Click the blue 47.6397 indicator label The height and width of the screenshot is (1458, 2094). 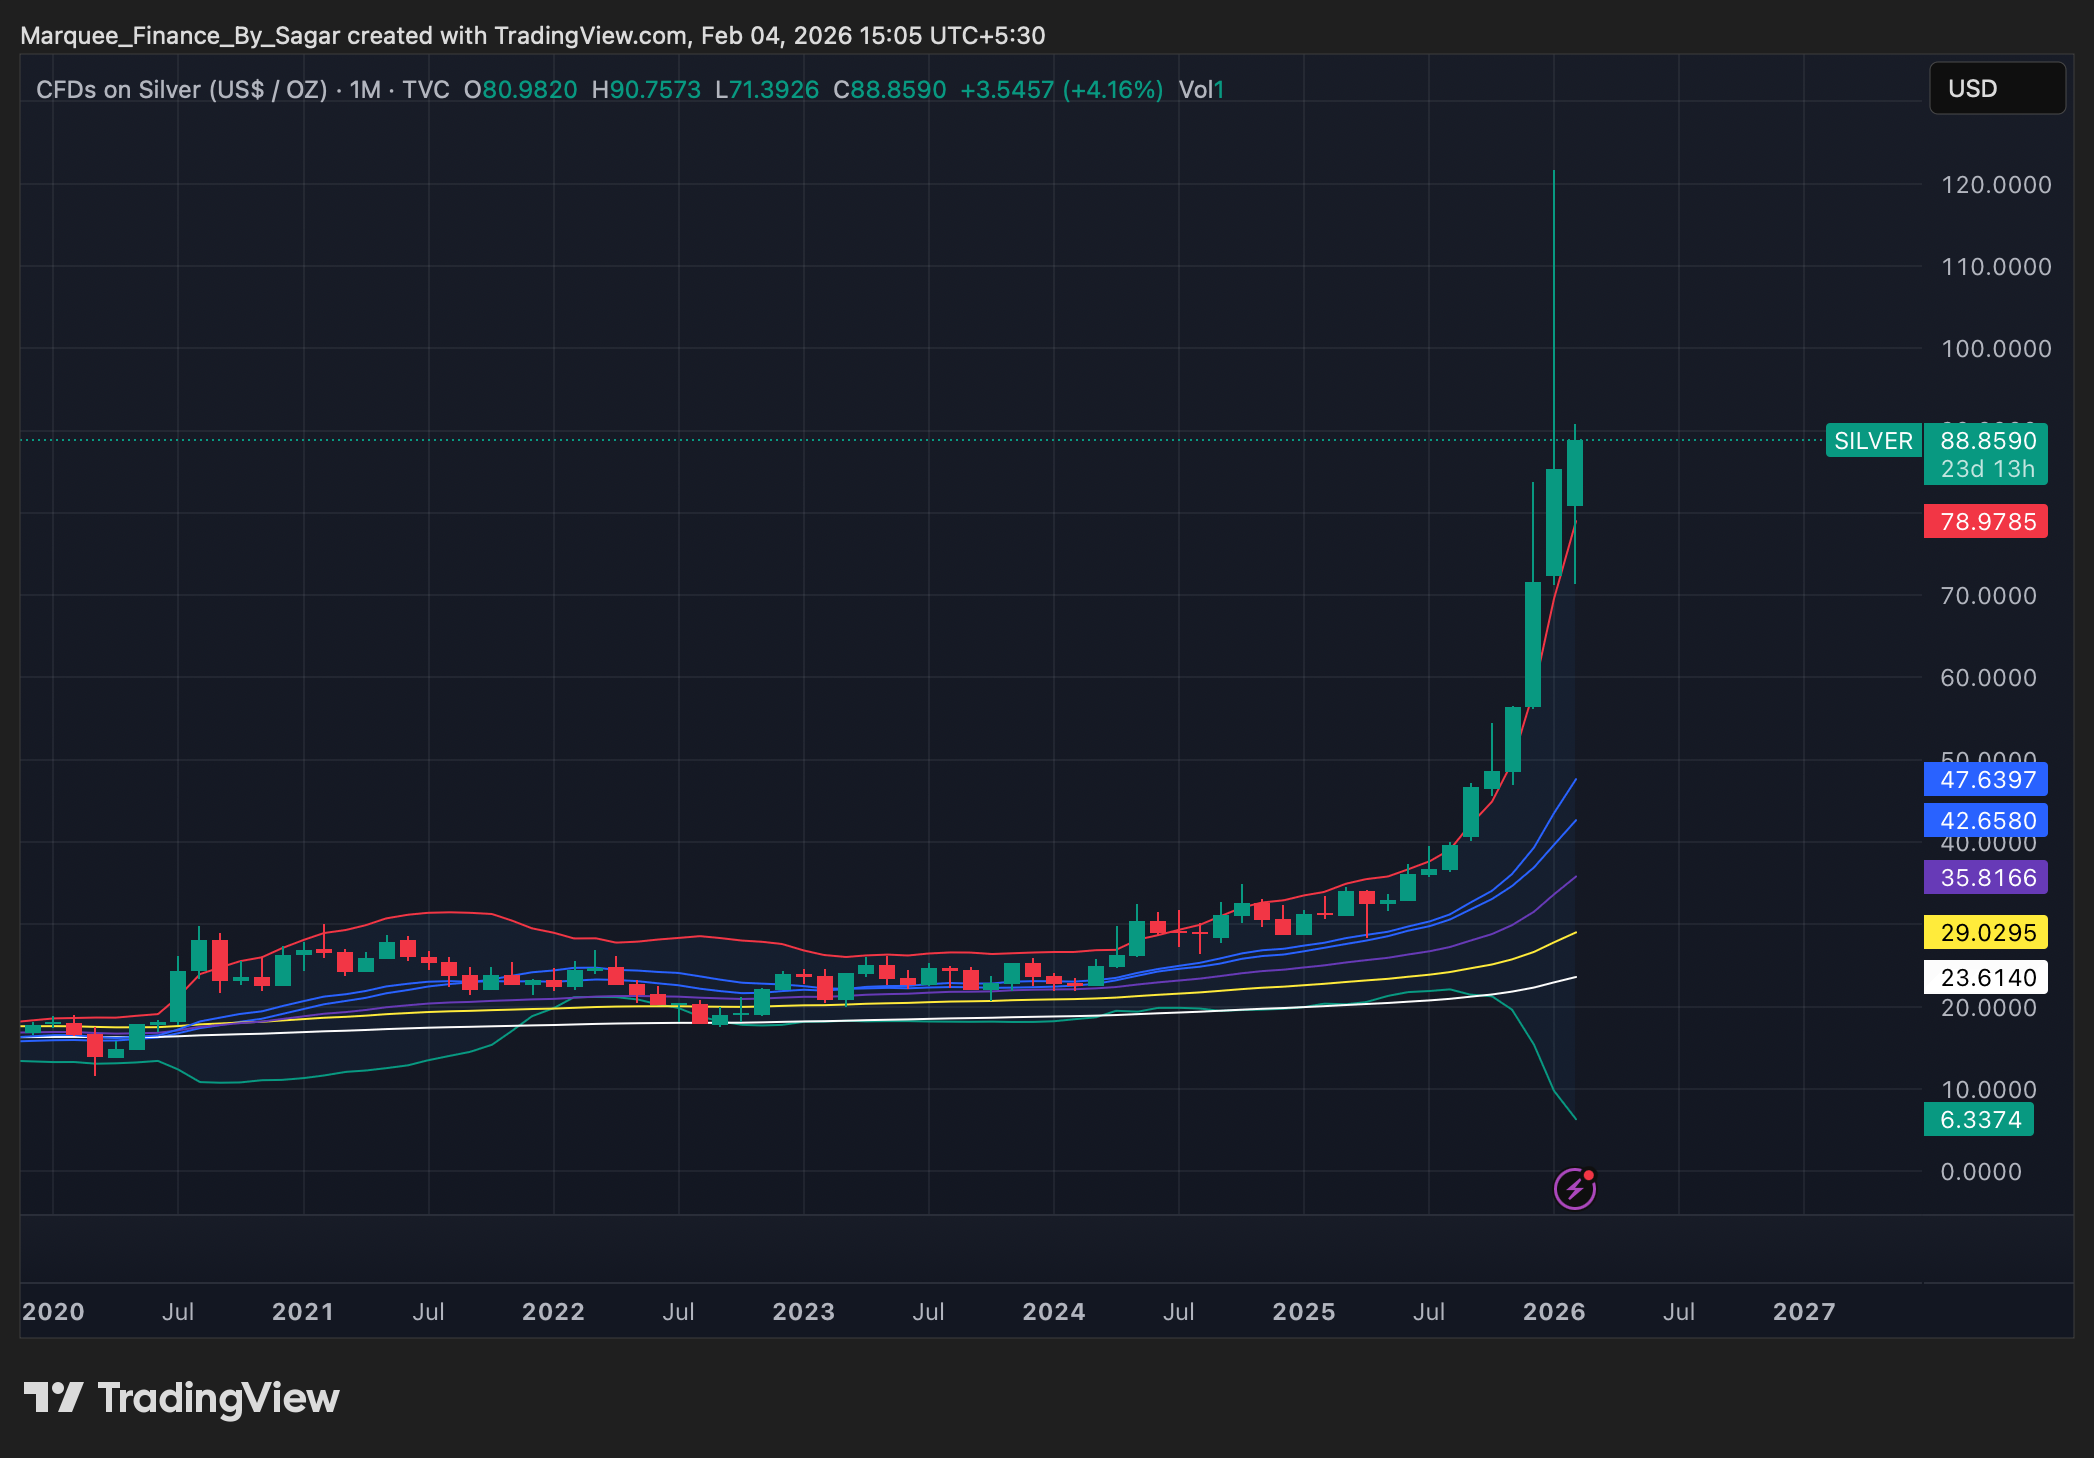click(x=1985, y=779)
